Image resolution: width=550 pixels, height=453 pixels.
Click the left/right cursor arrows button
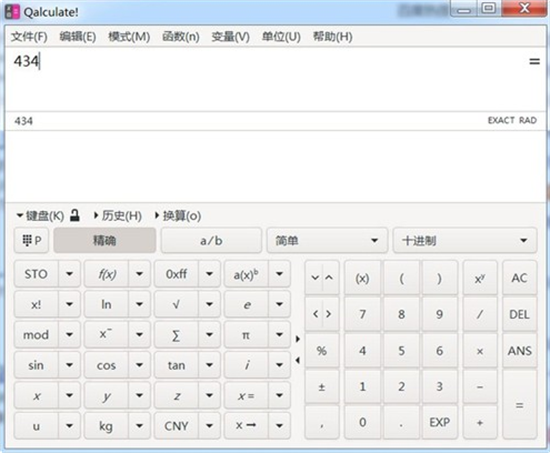[x=322, y=314]
